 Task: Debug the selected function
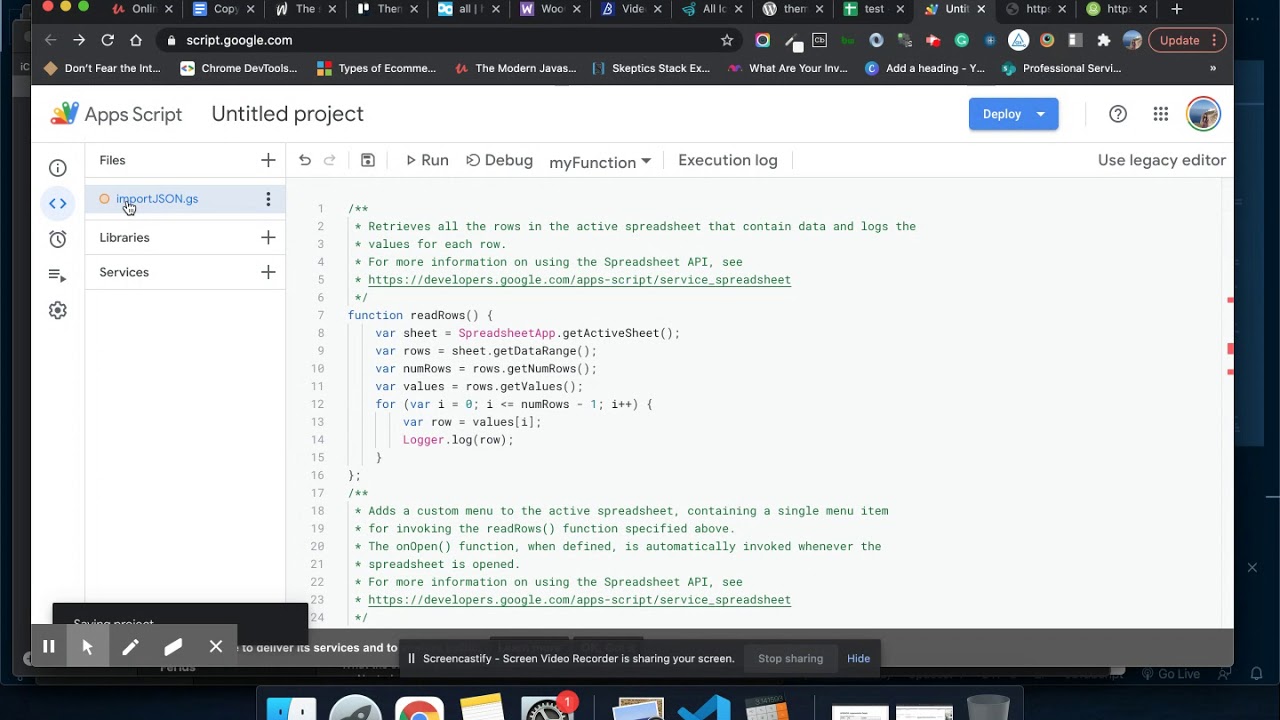coord(499,160)
